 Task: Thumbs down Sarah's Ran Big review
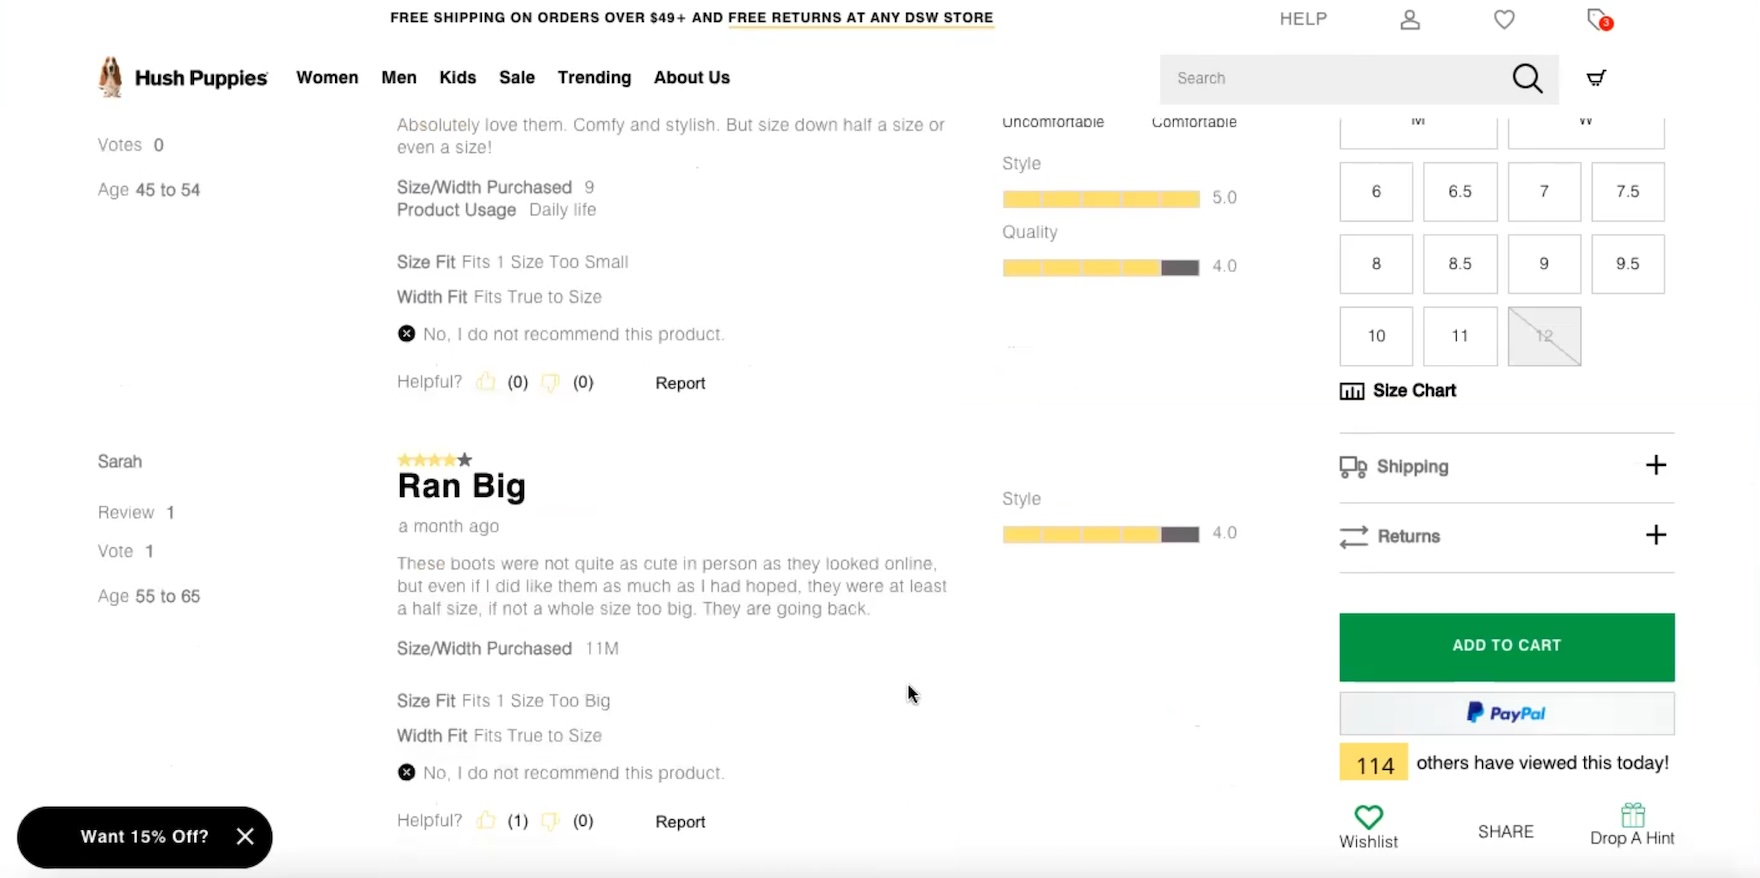[550, 821]
